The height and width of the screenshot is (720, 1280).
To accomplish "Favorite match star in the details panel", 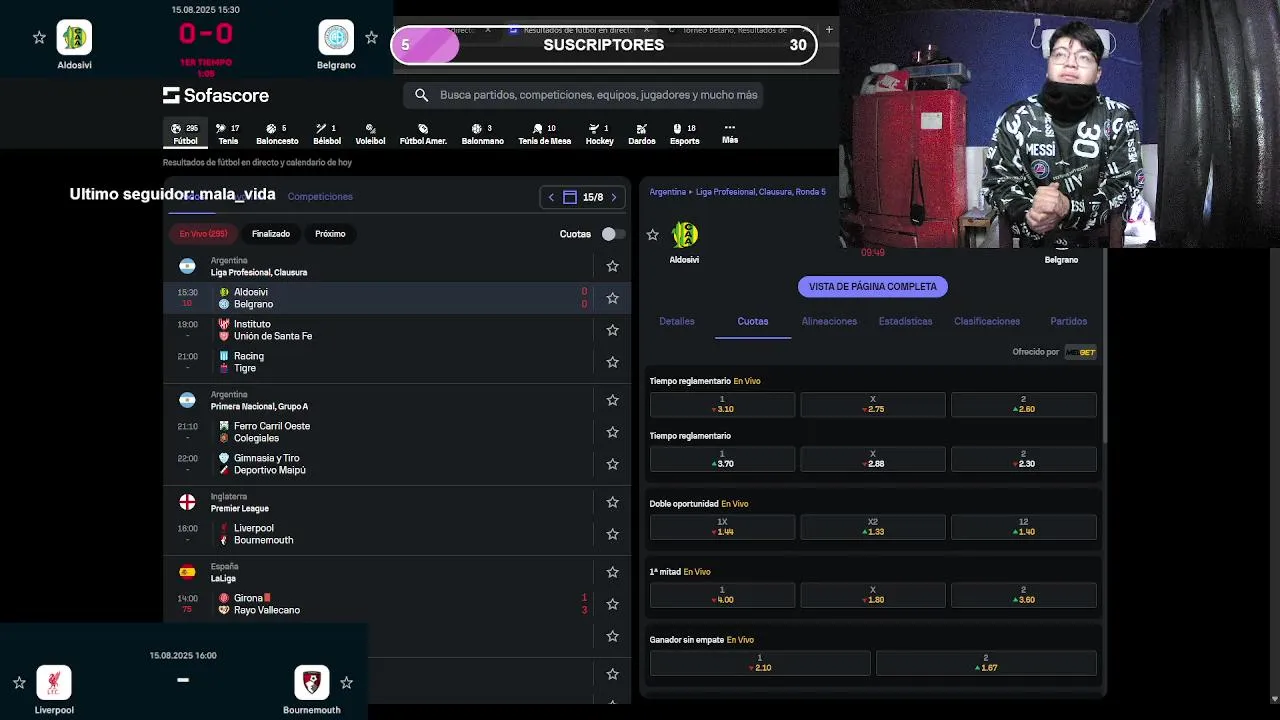I will click(x=653, y=235).
